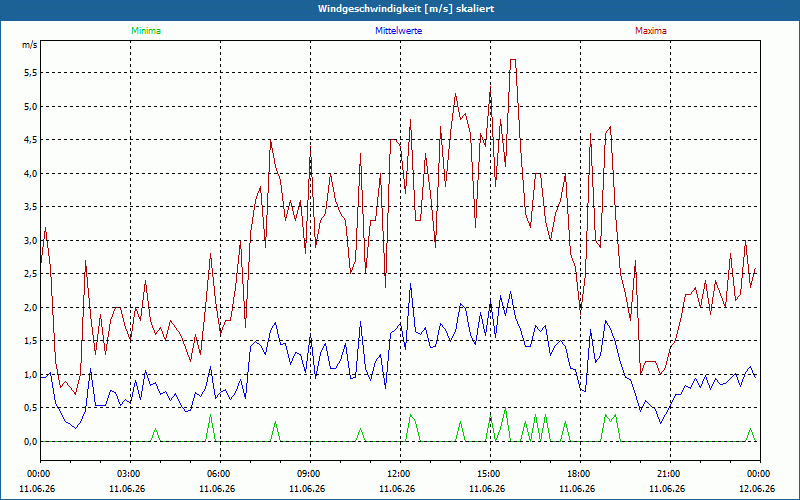Click the 2,5 y-axis value label

click(31, 274)
